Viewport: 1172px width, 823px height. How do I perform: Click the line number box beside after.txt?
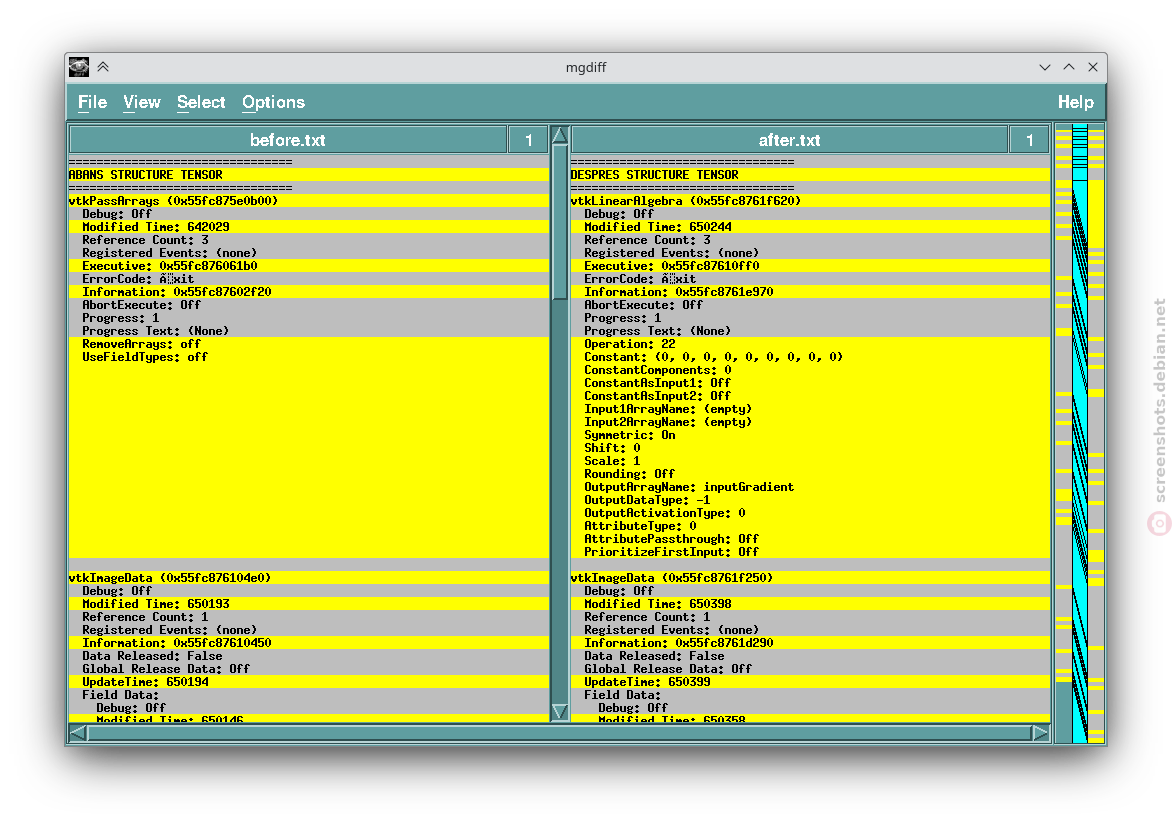click(x=1029, y=140)
